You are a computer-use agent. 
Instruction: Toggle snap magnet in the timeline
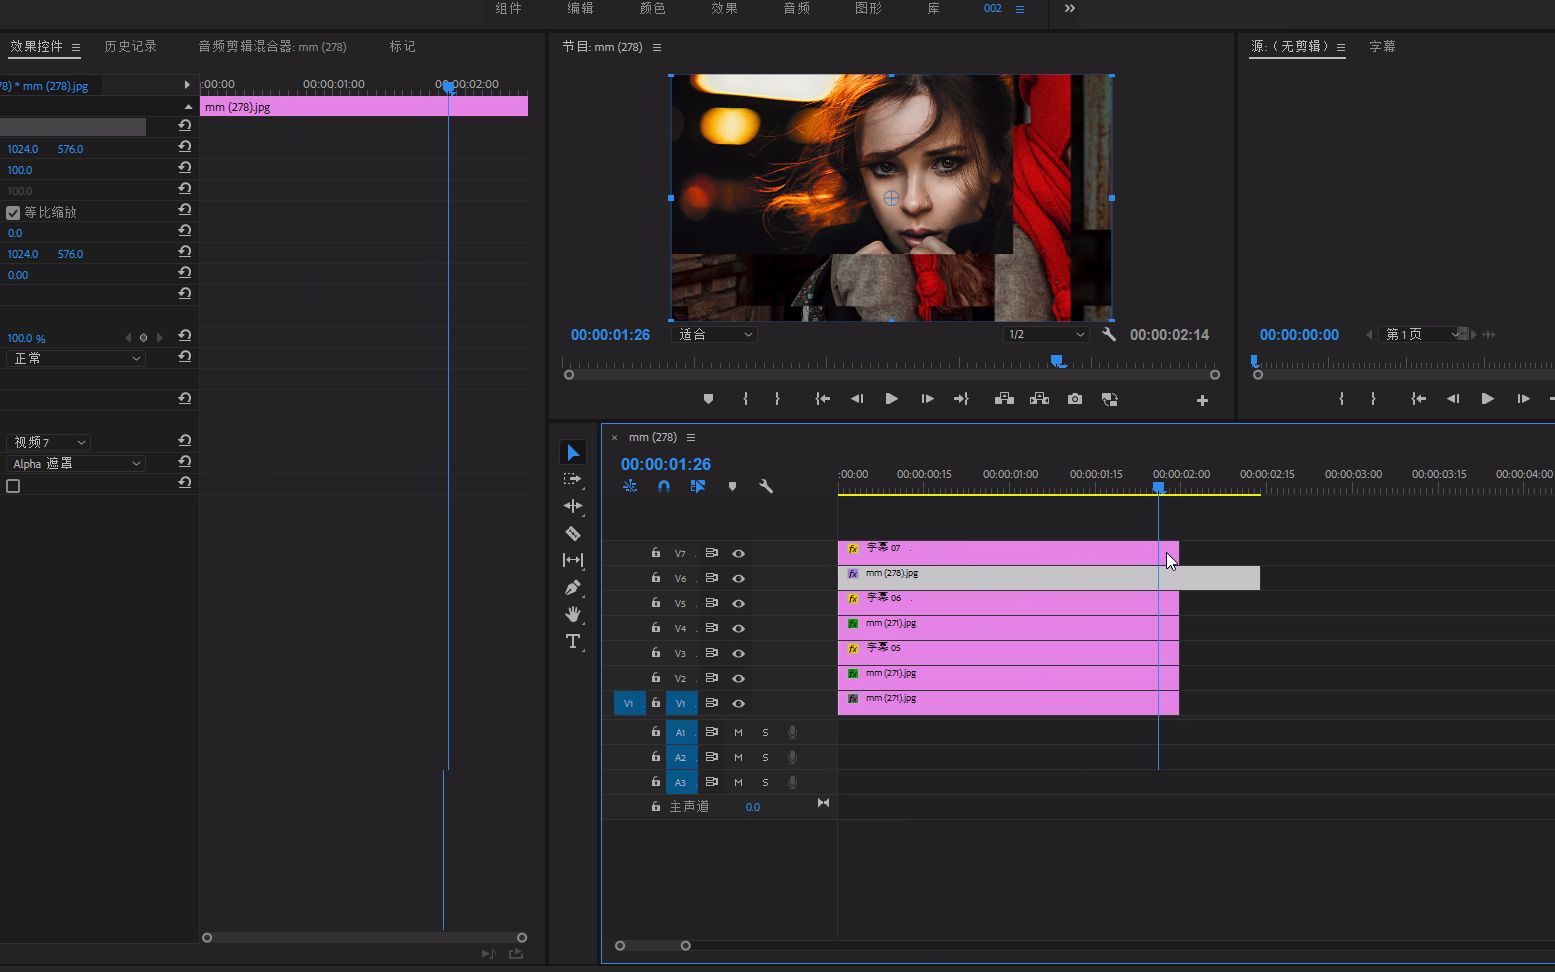click(664, 486)
